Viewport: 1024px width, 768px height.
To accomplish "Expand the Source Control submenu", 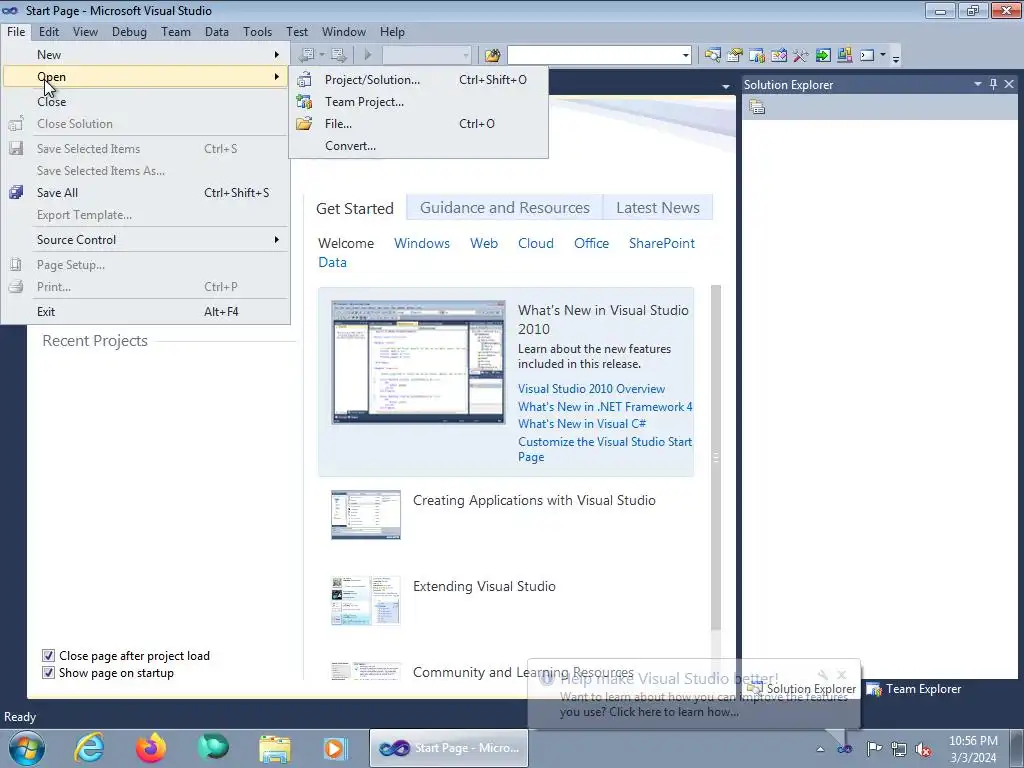I will (146, 240).
